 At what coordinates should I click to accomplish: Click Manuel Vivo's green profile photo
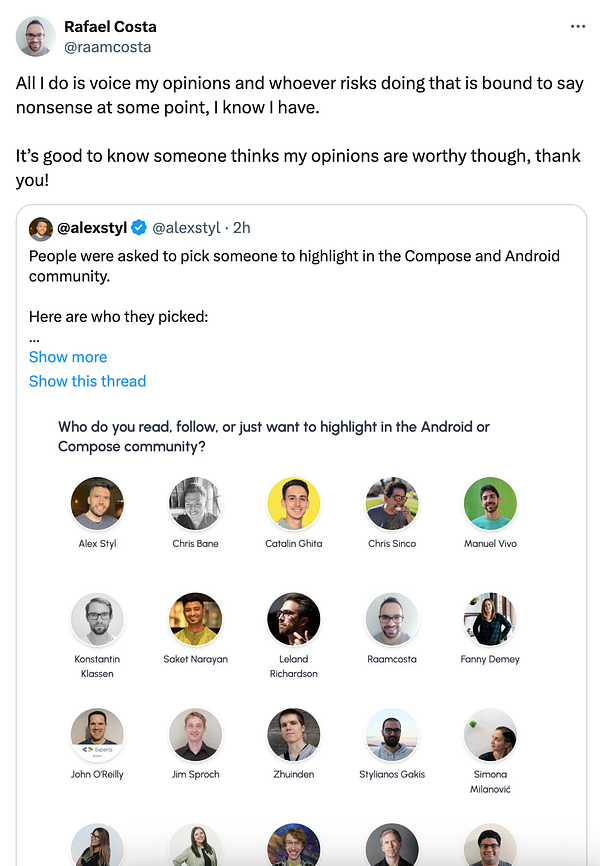490,503
